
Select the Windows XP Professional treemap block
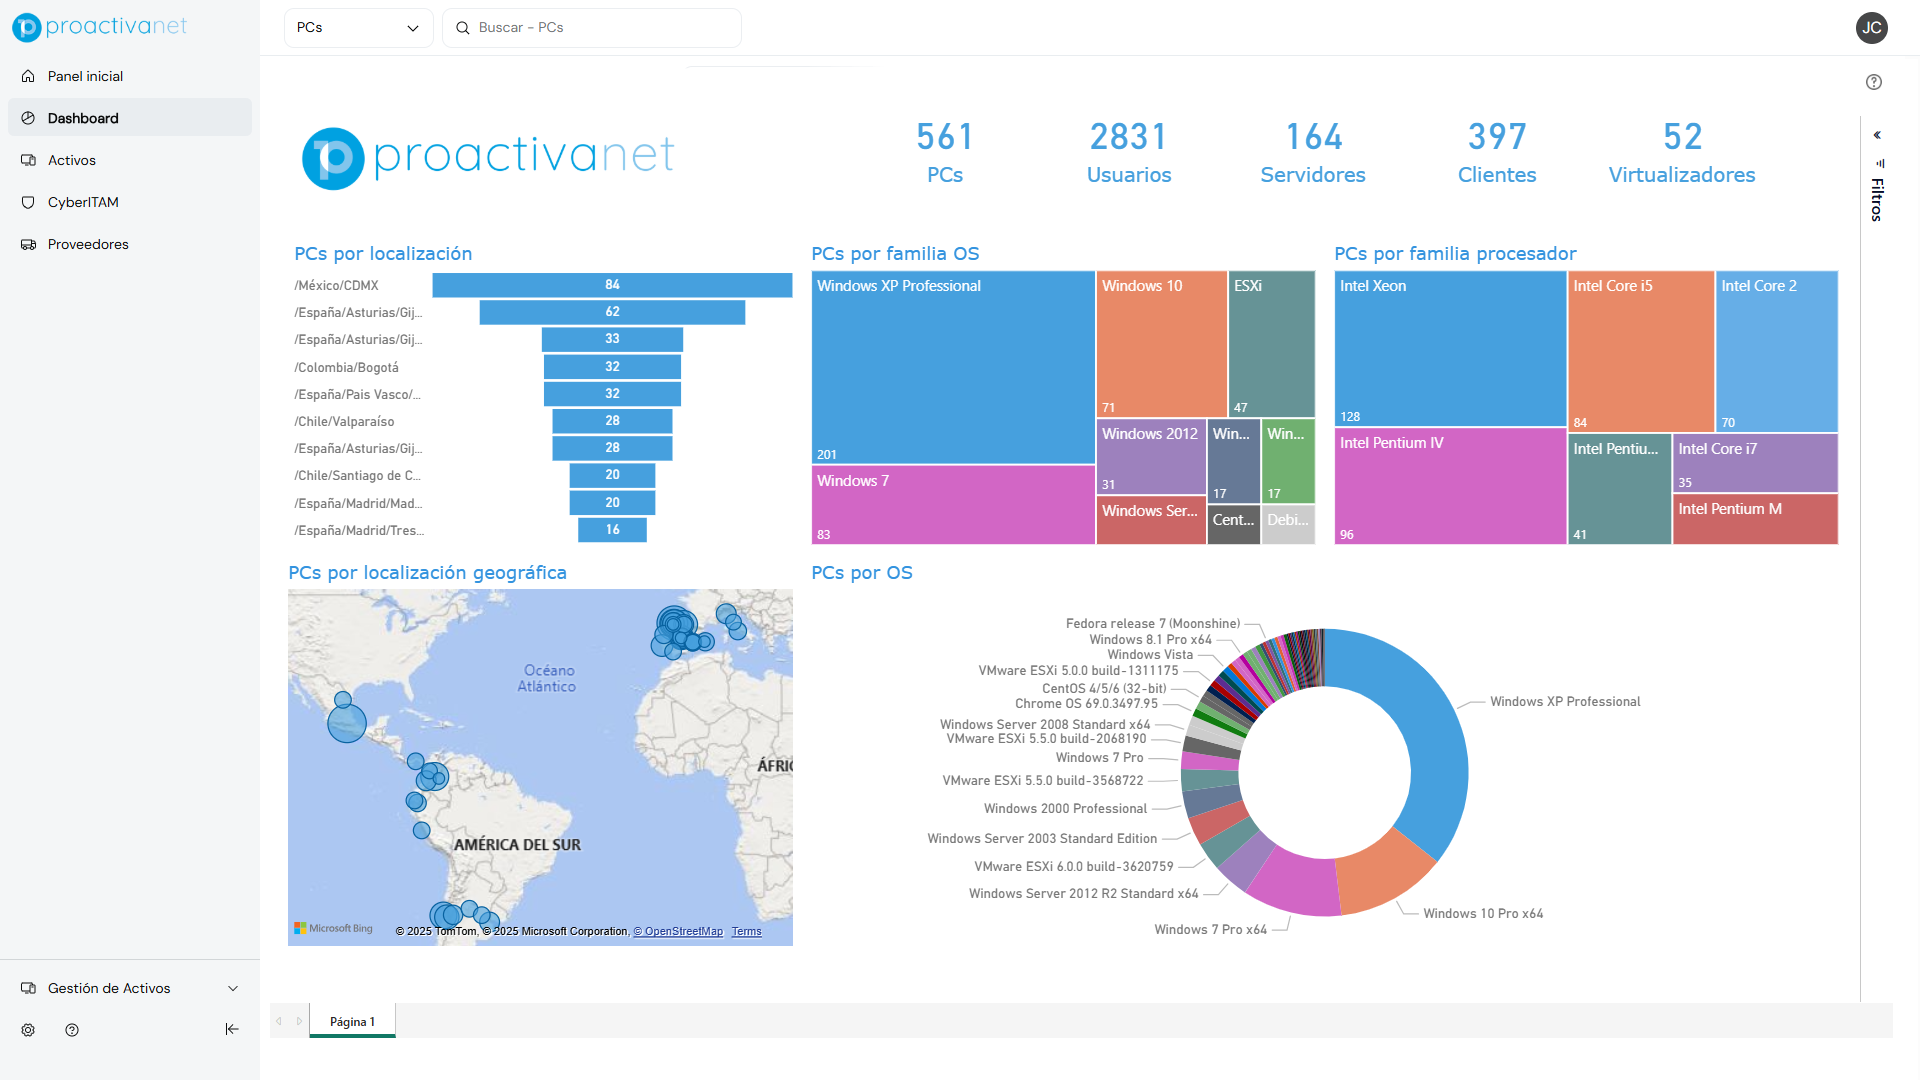pos(952,368)
